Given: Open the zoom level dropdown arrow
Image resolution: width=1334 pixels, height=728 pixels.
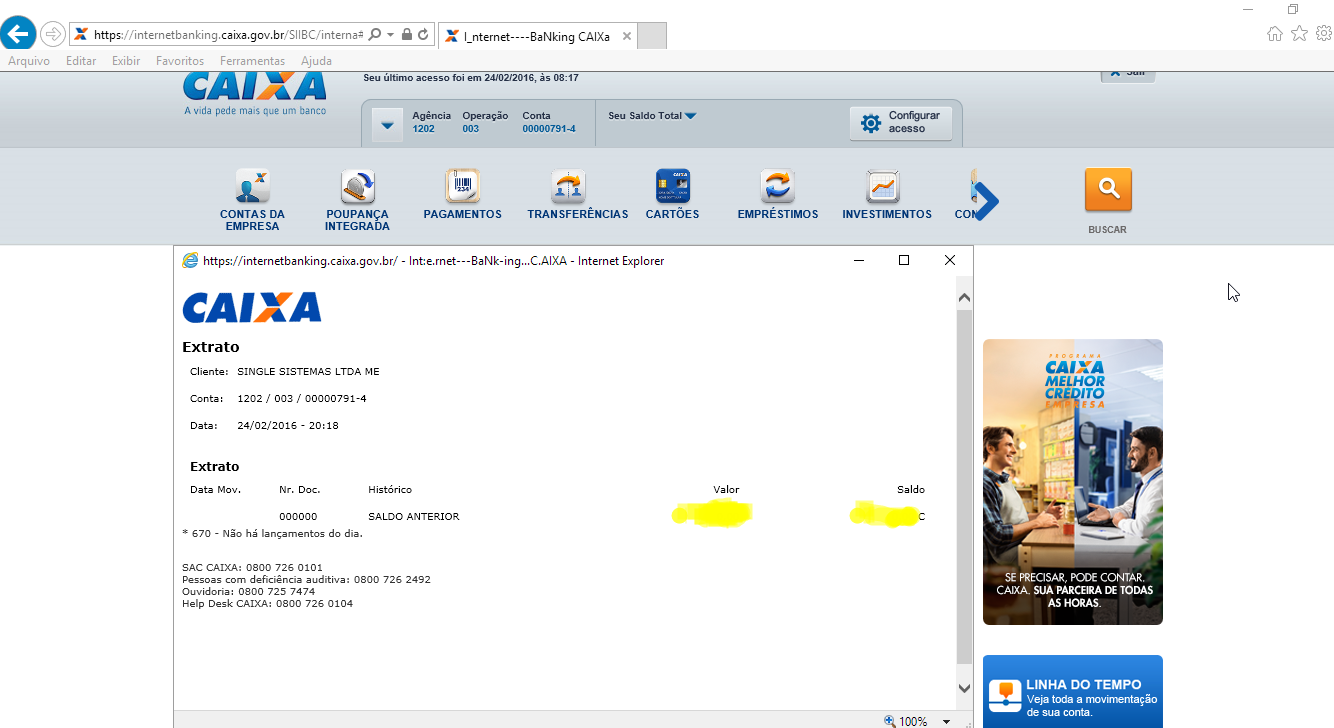Looking at the screenshot, I should click(946, 722).
